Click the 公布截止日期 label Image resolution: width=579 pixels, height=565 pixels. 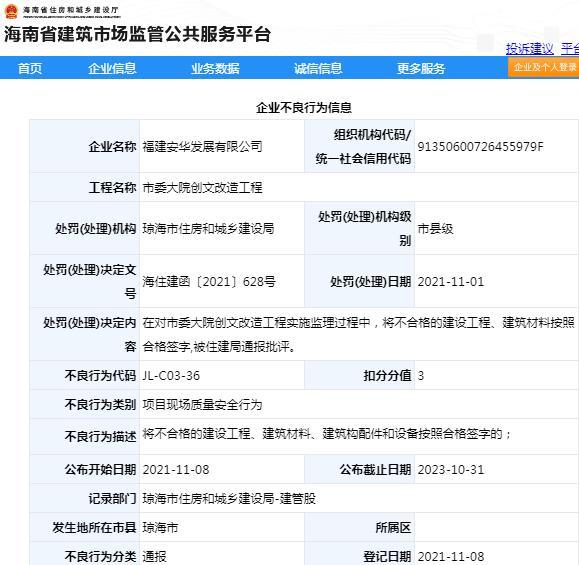point(375,470)
